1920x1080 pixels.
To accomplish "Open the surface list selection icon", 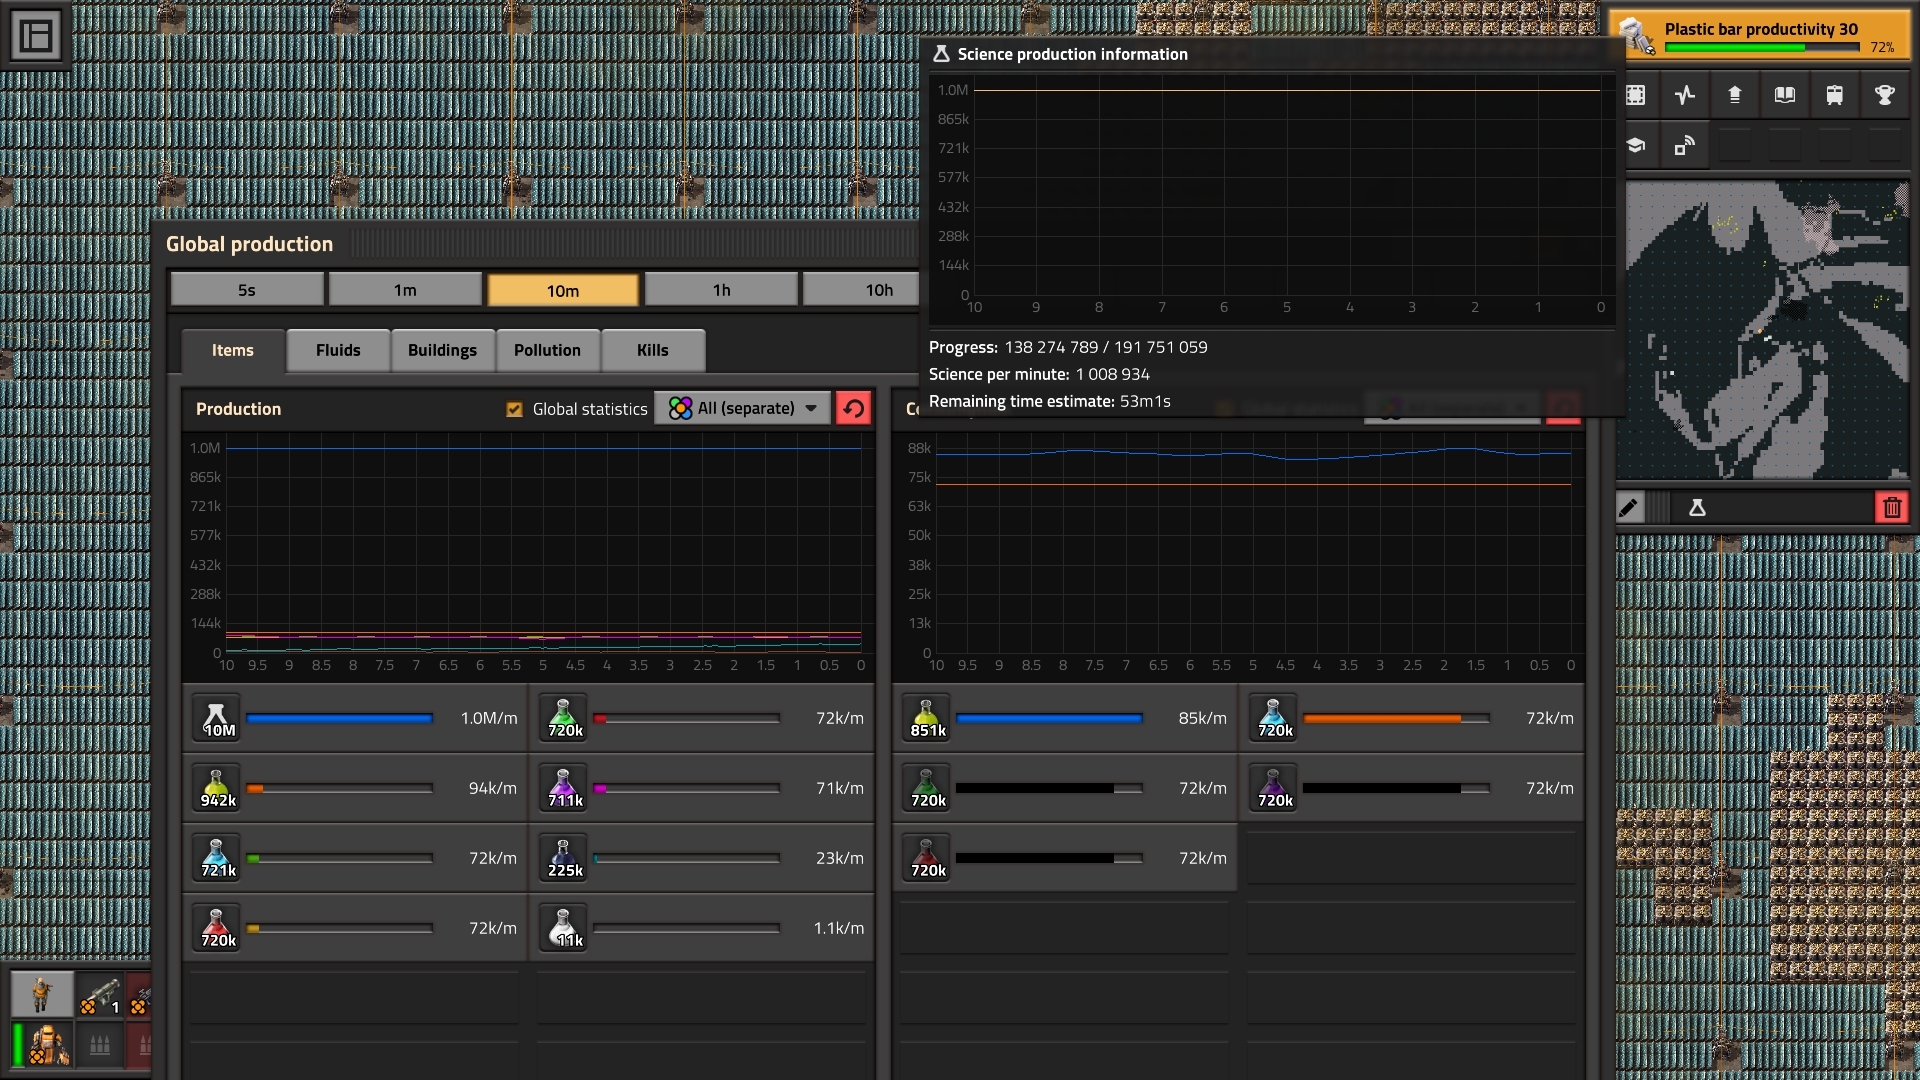I will click(1636, 95).
